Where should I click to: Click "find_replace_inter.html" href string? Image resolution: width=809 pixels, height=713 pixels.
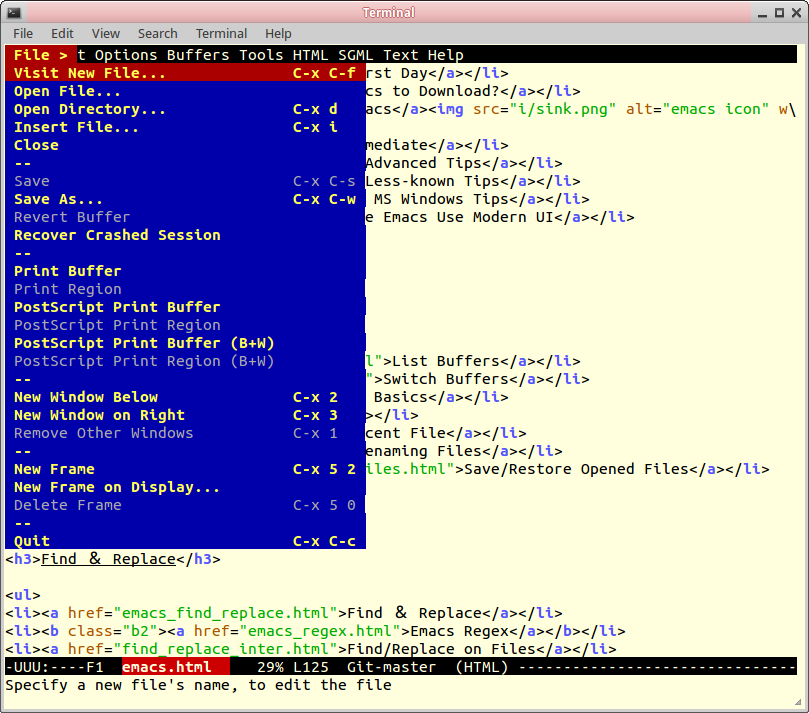(x=225, y=649)
